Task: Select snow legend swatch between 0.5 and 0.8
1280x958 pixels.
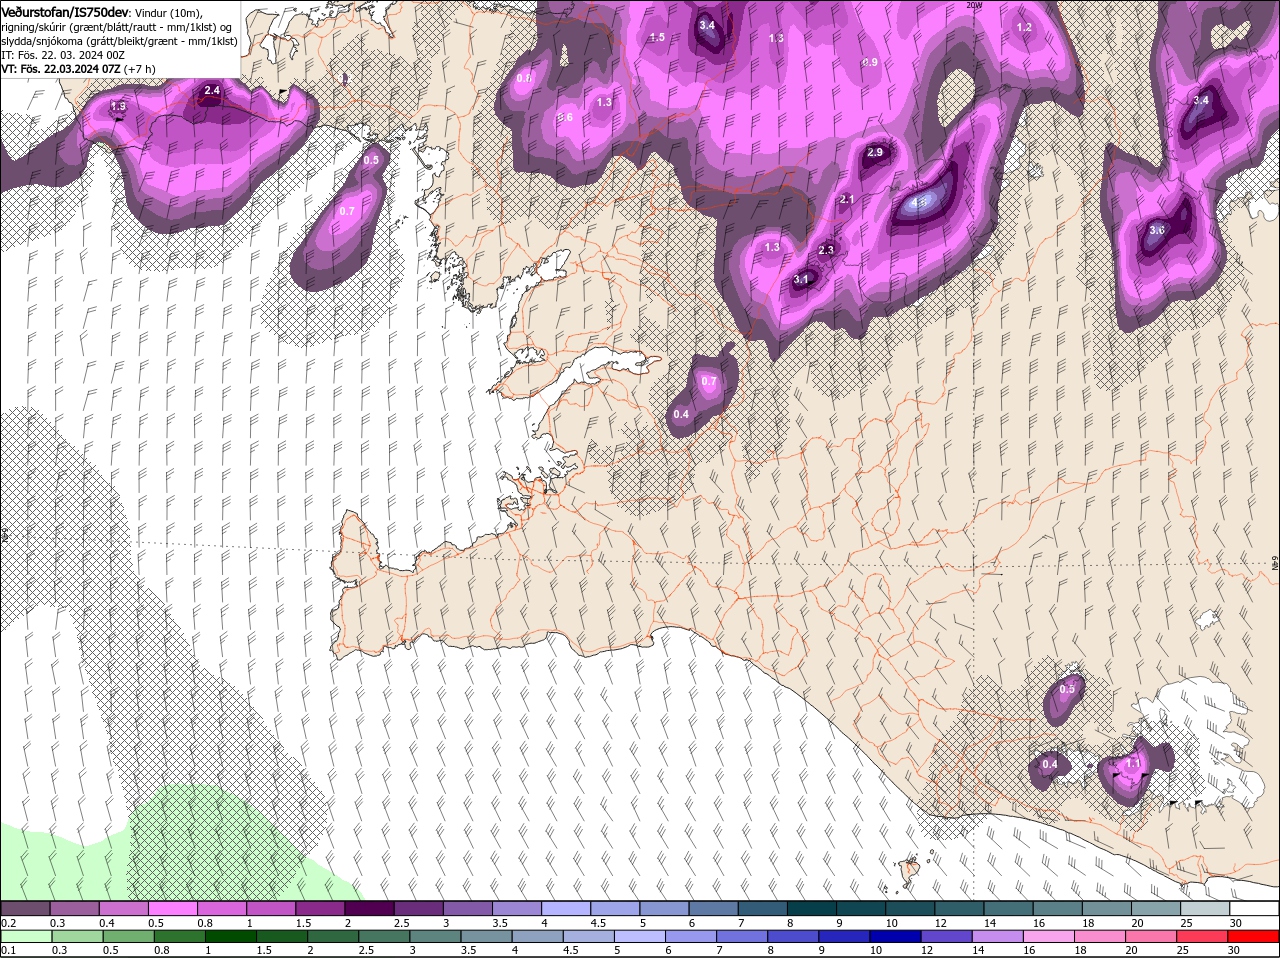Action: pos(173,908)
